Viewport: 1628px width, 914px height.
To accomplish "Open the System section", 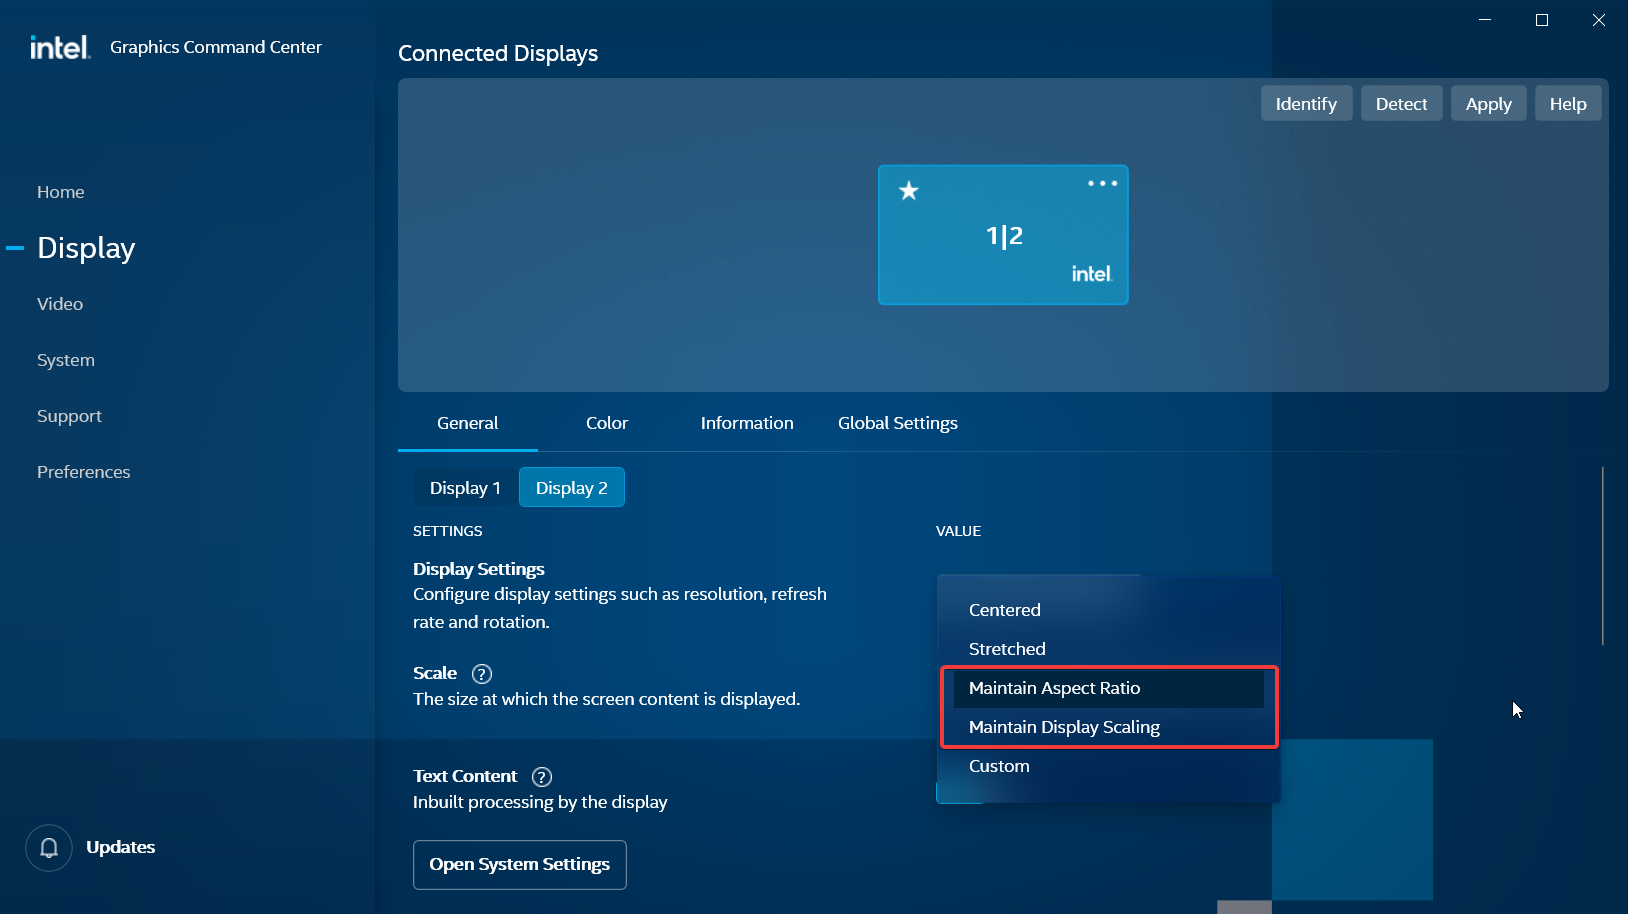I will 66,360.
